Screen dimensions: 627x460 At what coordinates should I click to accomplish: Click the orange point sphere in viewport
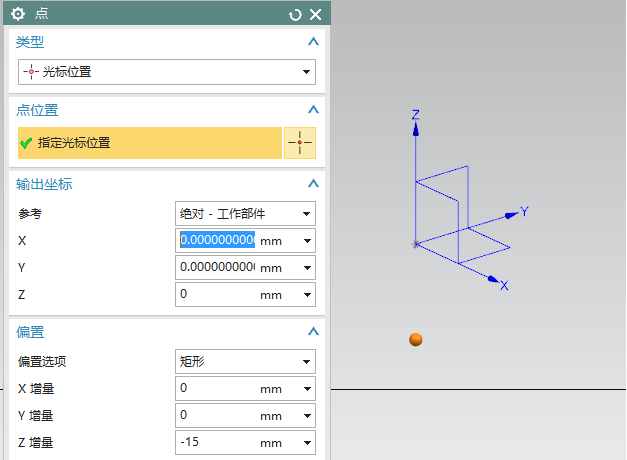(416, 340)
